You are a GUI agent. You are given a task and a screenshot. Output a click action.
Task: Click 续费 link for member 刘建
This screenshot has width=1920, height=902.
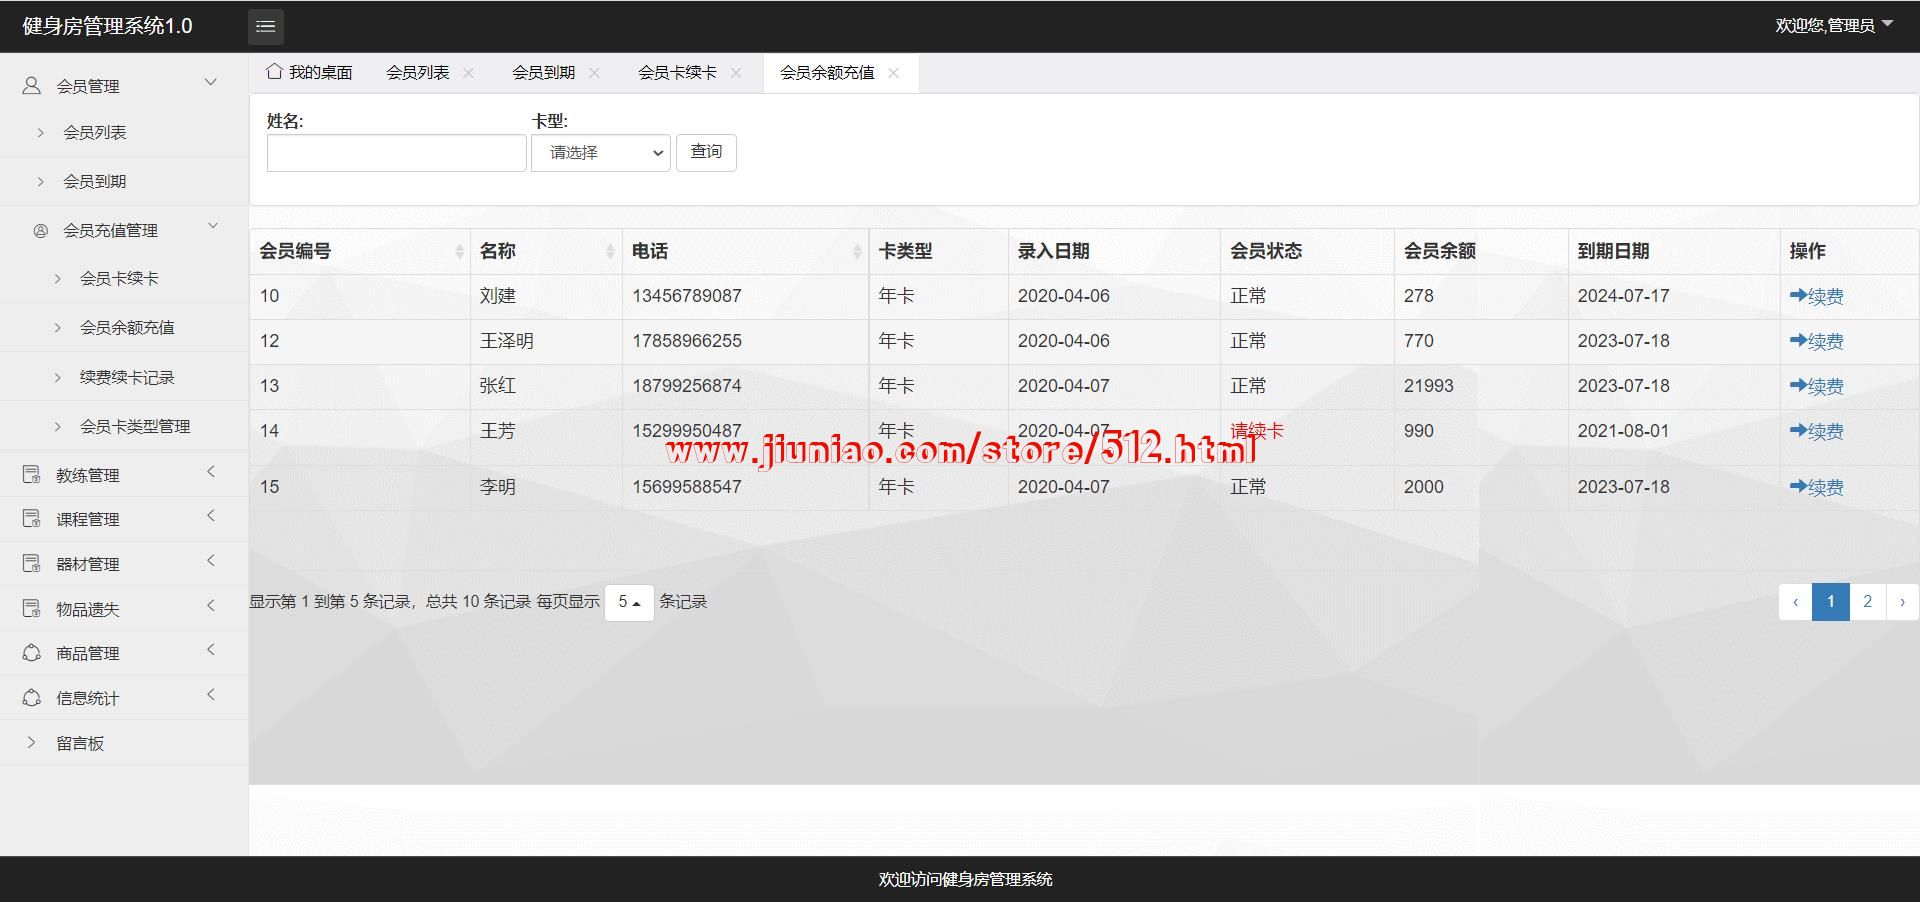1816,296
